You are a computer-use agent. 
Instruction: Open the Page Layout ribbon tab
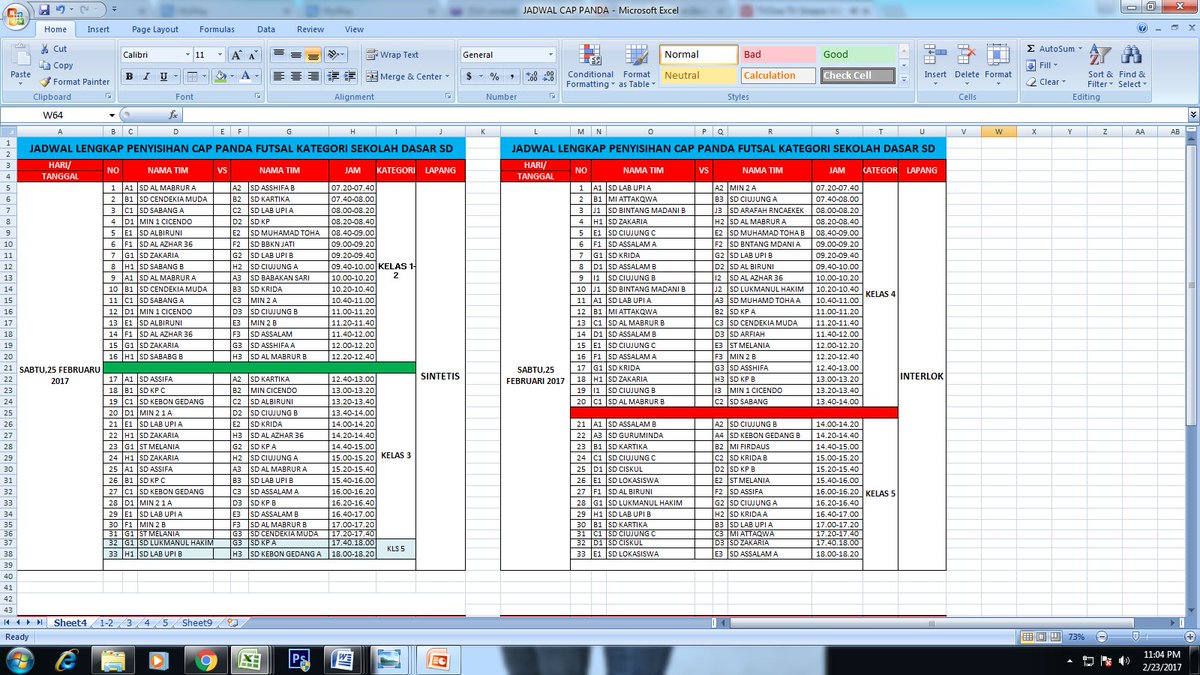coord(155,30)
